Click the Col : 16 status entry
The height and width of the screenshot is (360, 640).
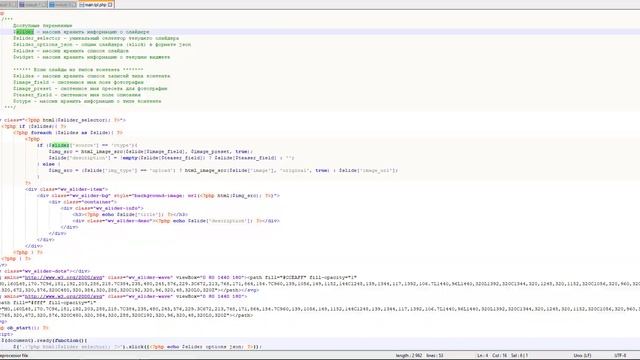click(x=499, y=356)
